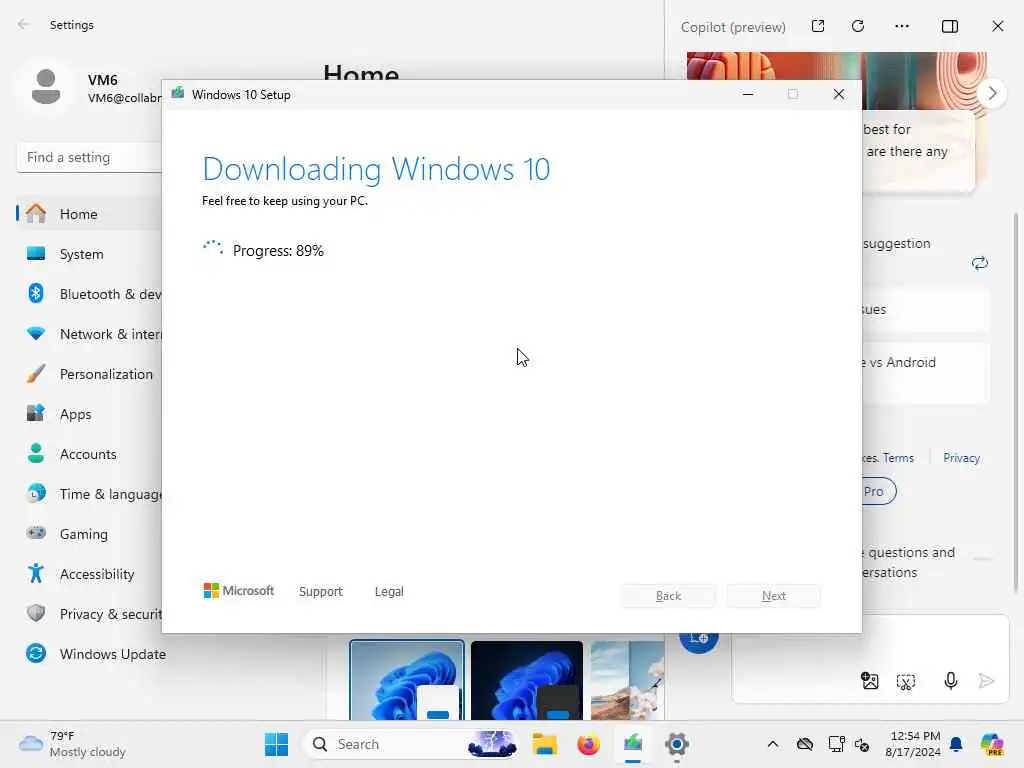Refresh Copilot suggestions icon

click(x=980, y=263)
